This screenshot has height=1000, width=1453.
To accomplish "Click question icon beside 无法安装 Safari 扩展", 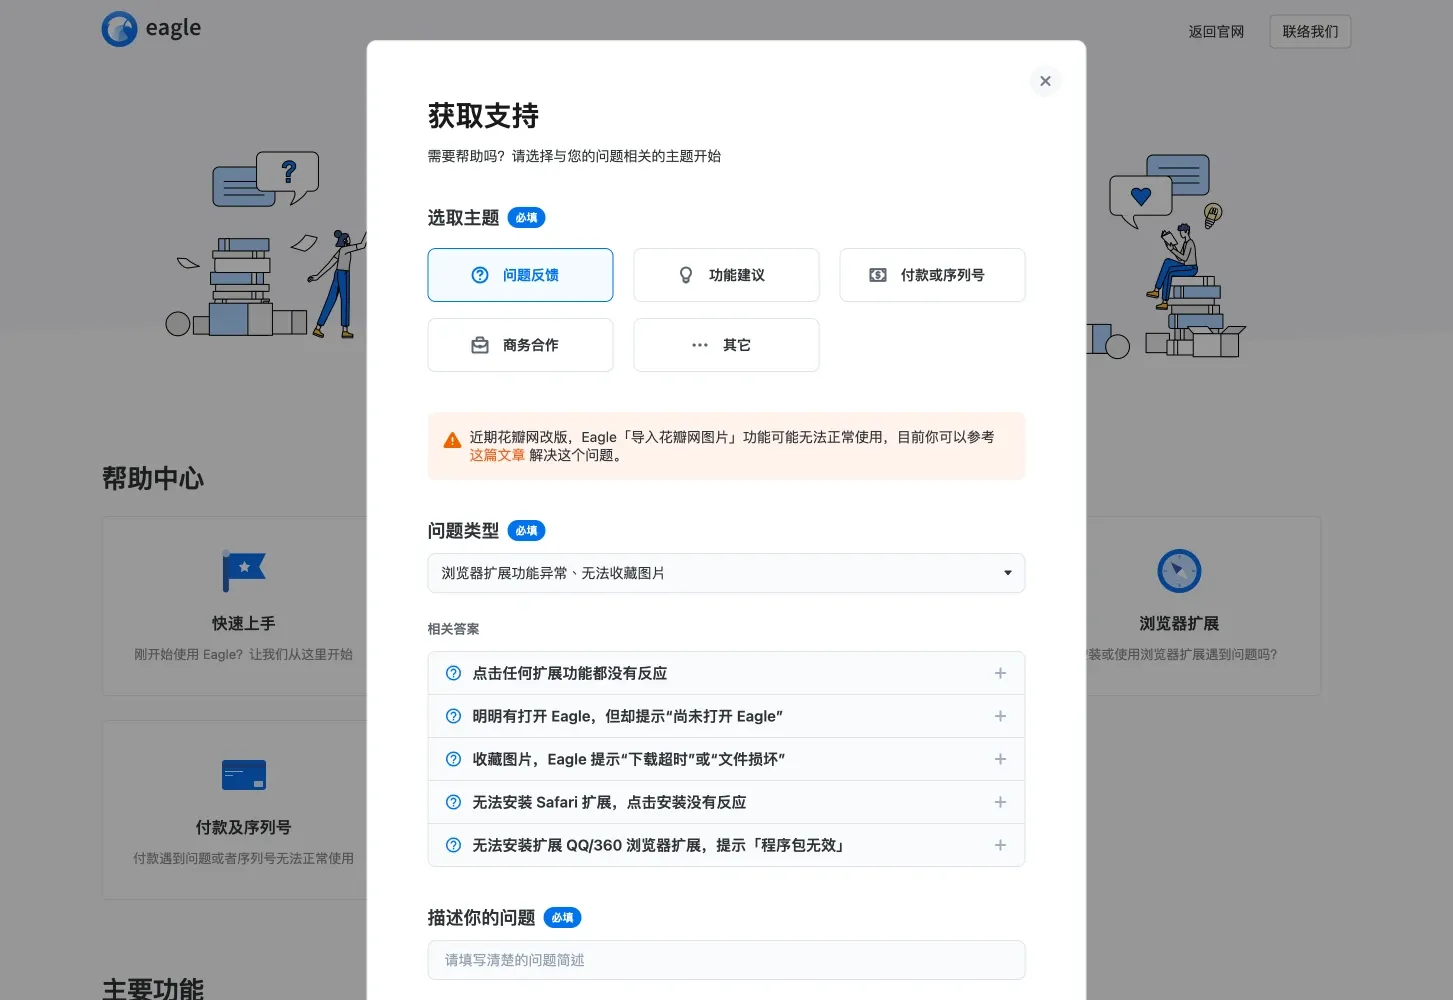I will click(453, 802).
